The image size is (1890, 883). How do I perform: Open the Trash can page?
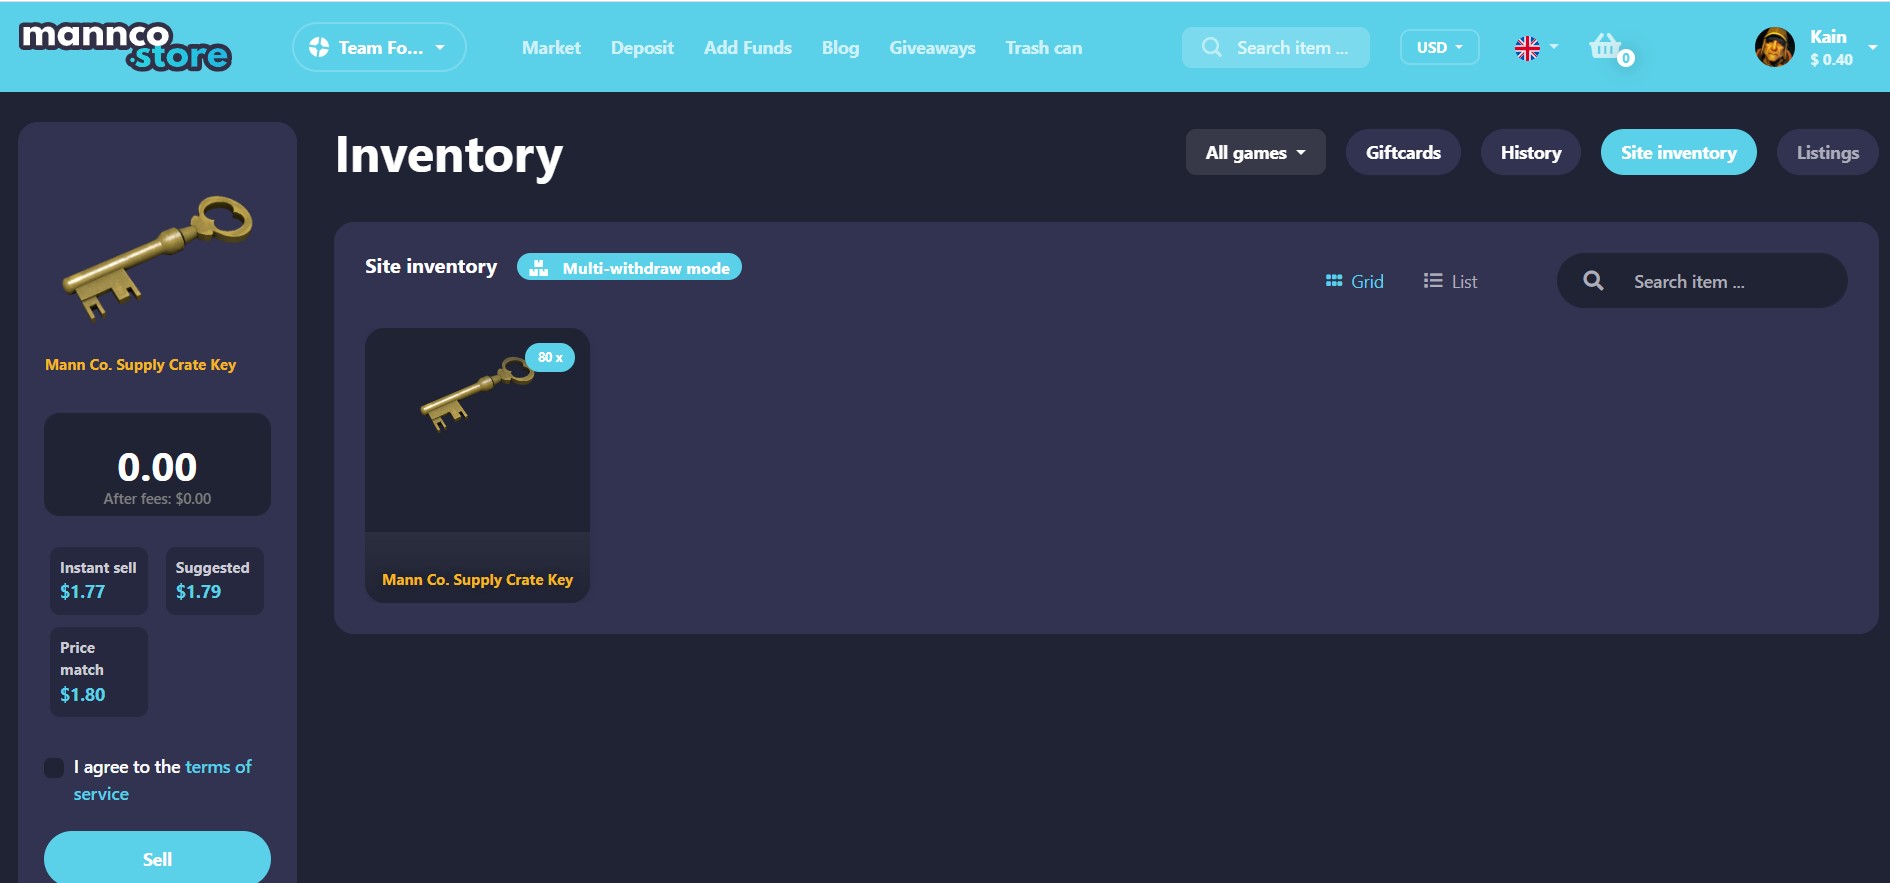tap(1044, 47)
